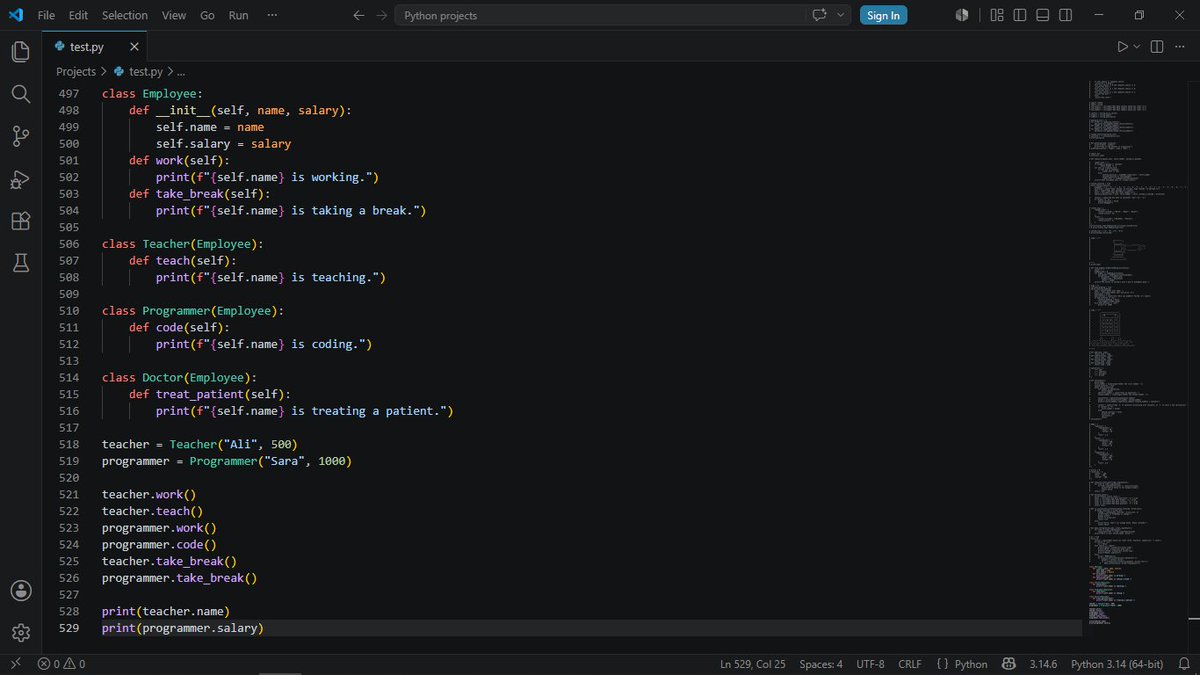Viewport: 1200px width, 675px height.
Task: Split the editor right
Action: pyautogui.click(x=1157, y=47)
